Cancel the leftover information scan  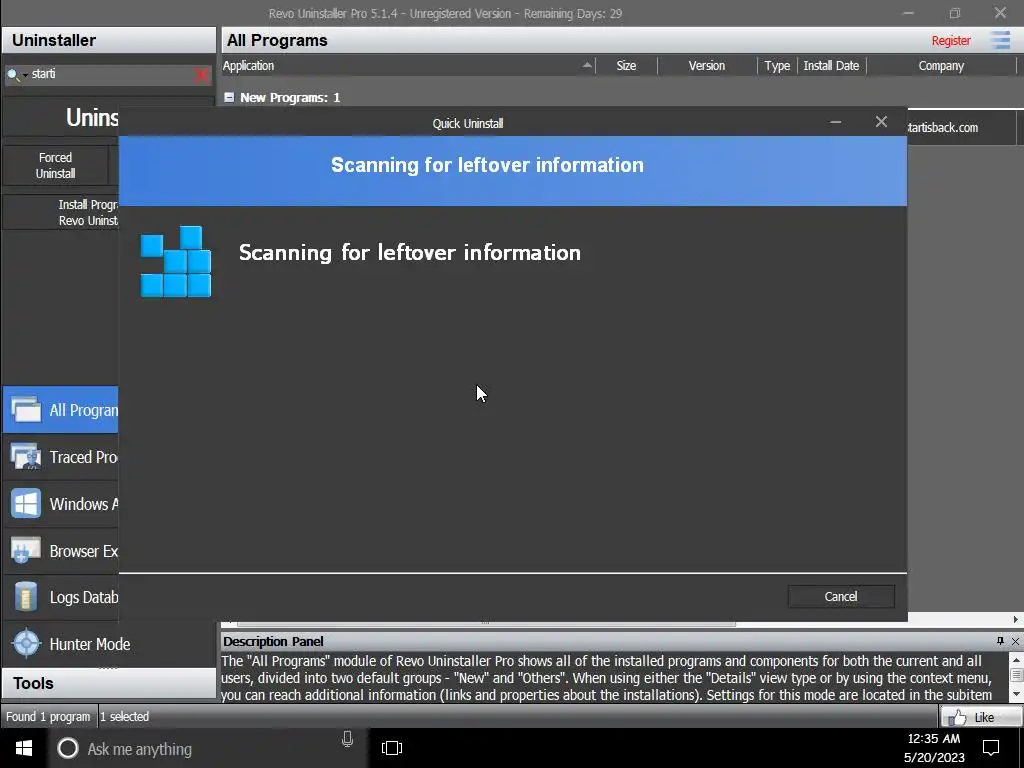[x=840, y=596]
